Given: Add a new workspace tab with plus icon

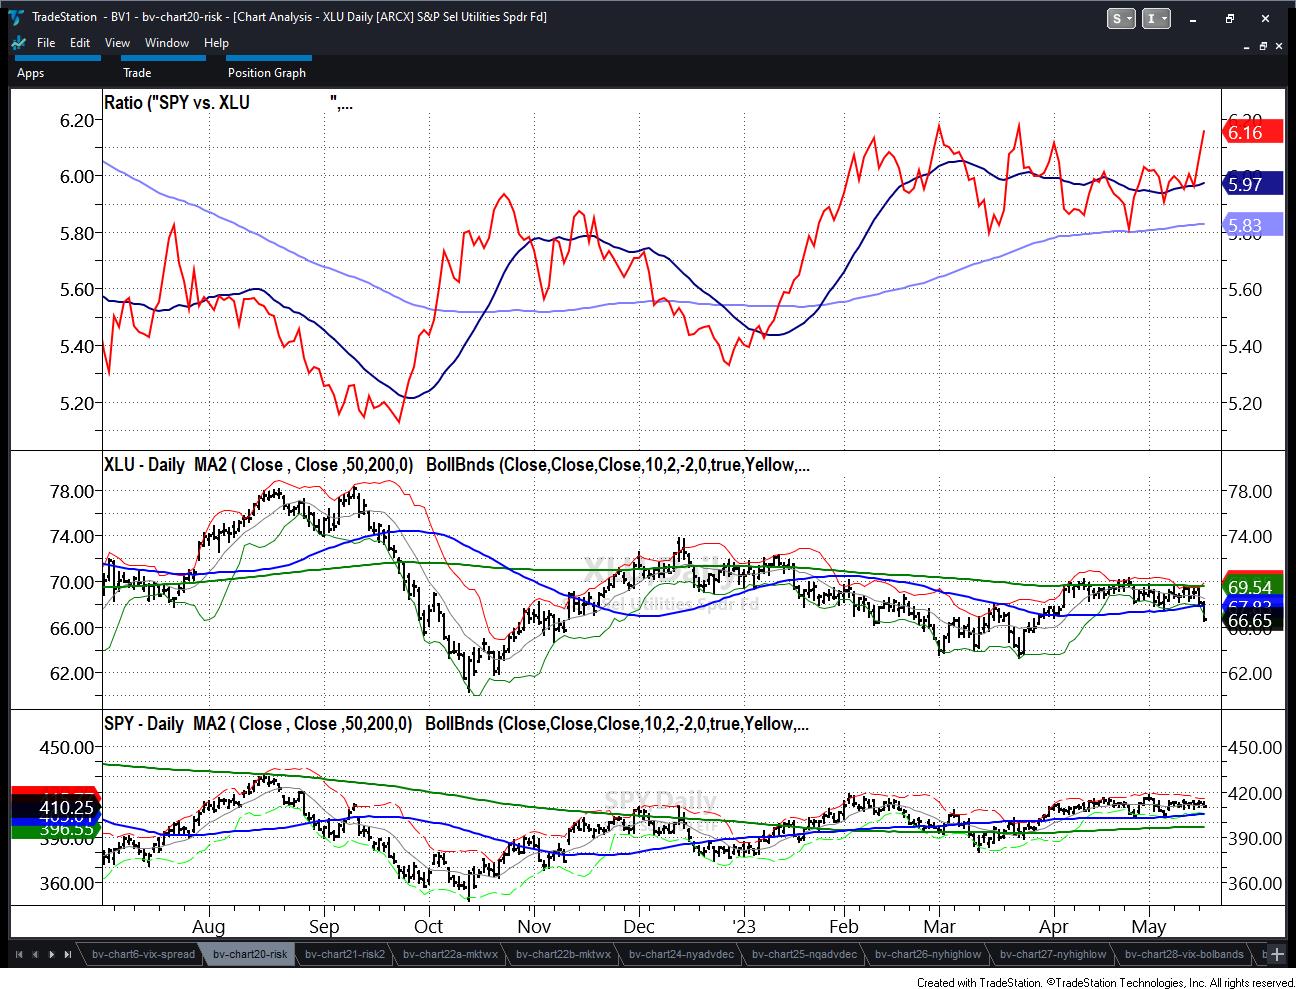Looking at the screenshot, I should pos(1276,954).
